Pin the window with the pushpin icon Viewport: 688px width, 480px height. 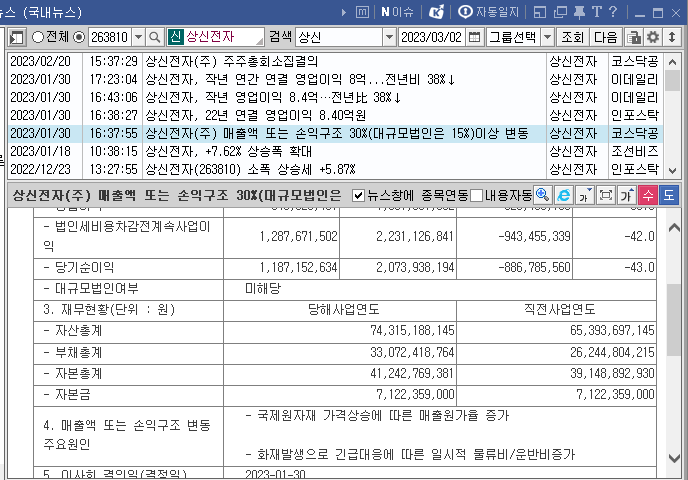coord(579,12)
